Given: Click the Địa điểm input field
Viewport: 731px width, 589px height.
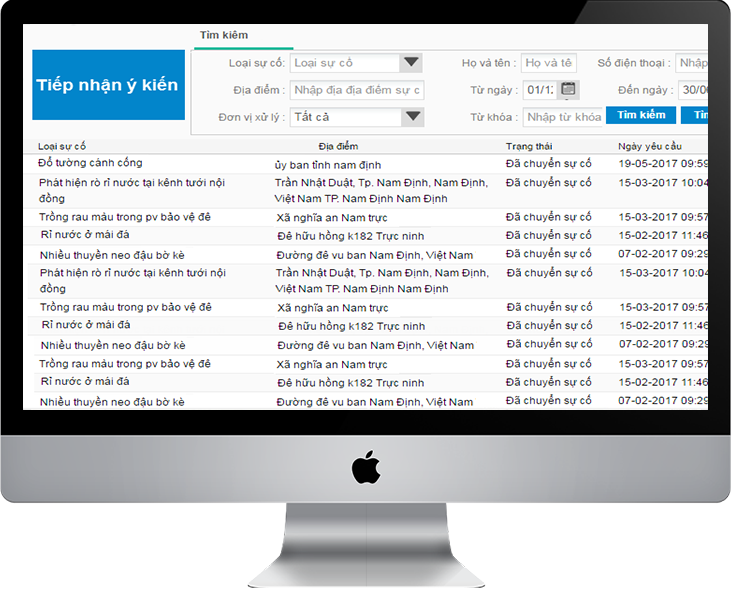Looking at the screenshot, I should point(357,90).
